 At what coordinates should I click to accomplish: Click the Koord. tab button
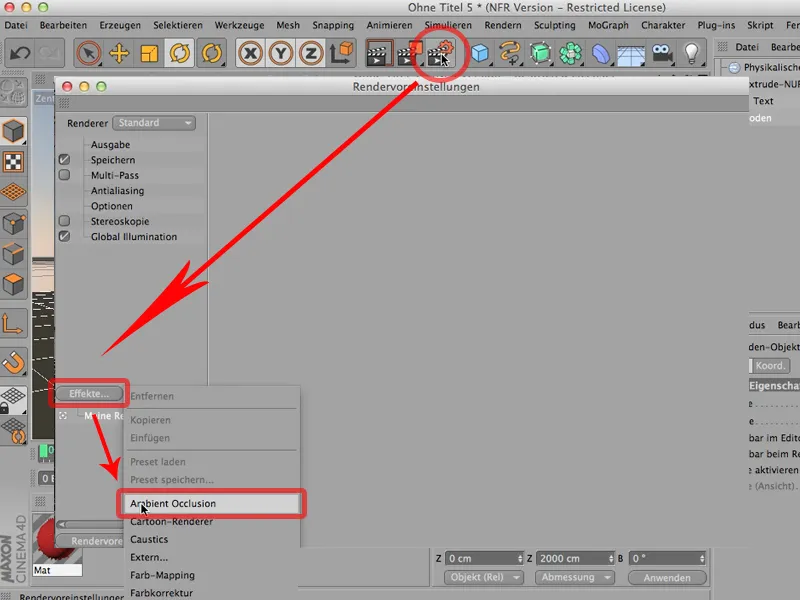[x=770, y=365]
